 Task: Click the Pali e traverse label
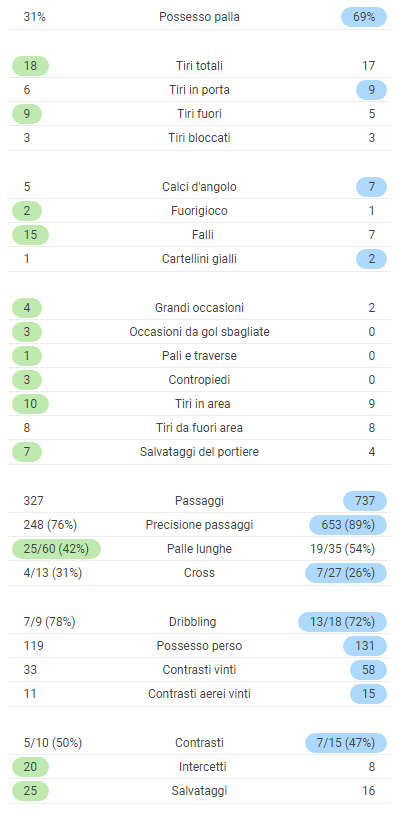(x=200, y=356)
